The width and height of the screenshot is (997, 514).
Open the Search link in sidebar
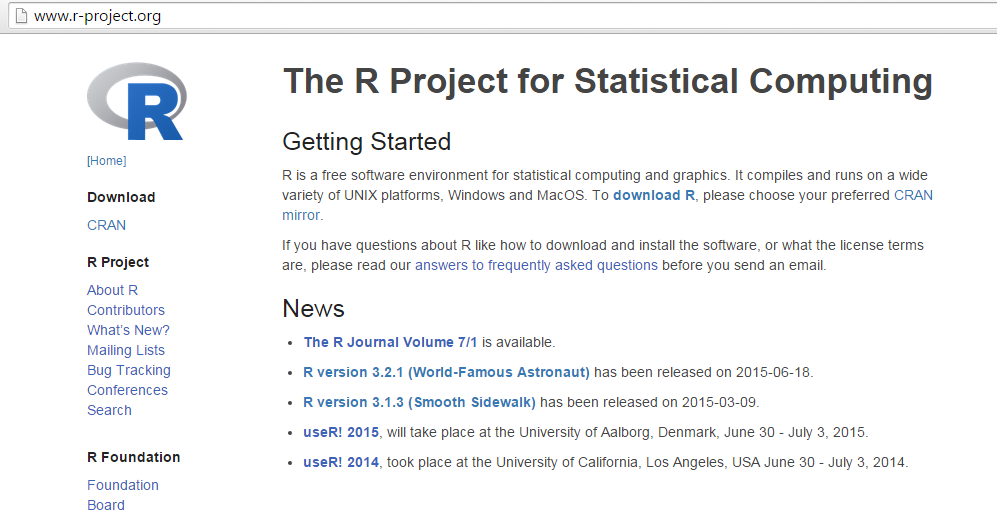(109, 410)
